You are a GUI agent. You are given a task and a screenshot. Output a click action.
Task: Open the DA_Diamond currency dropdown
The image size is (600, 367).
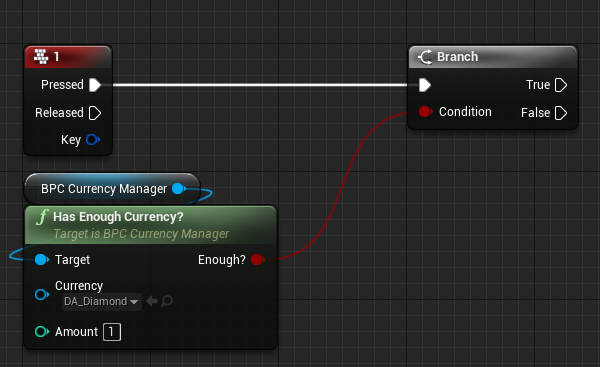[x=101, y=302]
